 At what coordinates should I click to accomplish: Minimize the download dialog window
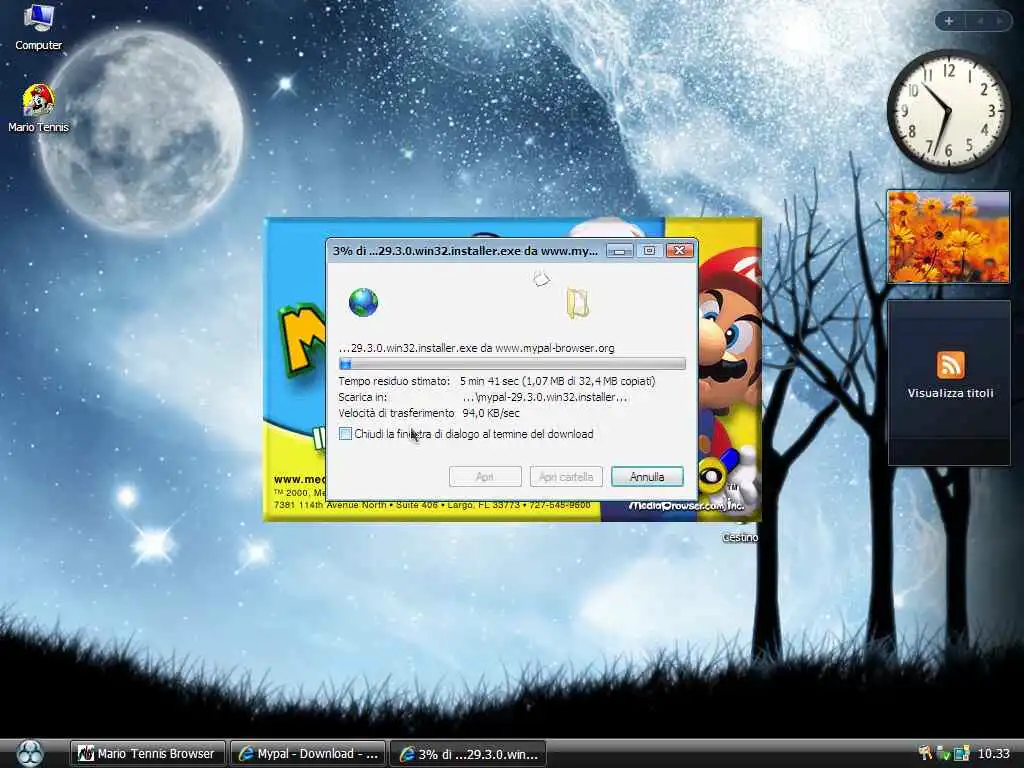(x=619, y=251)
